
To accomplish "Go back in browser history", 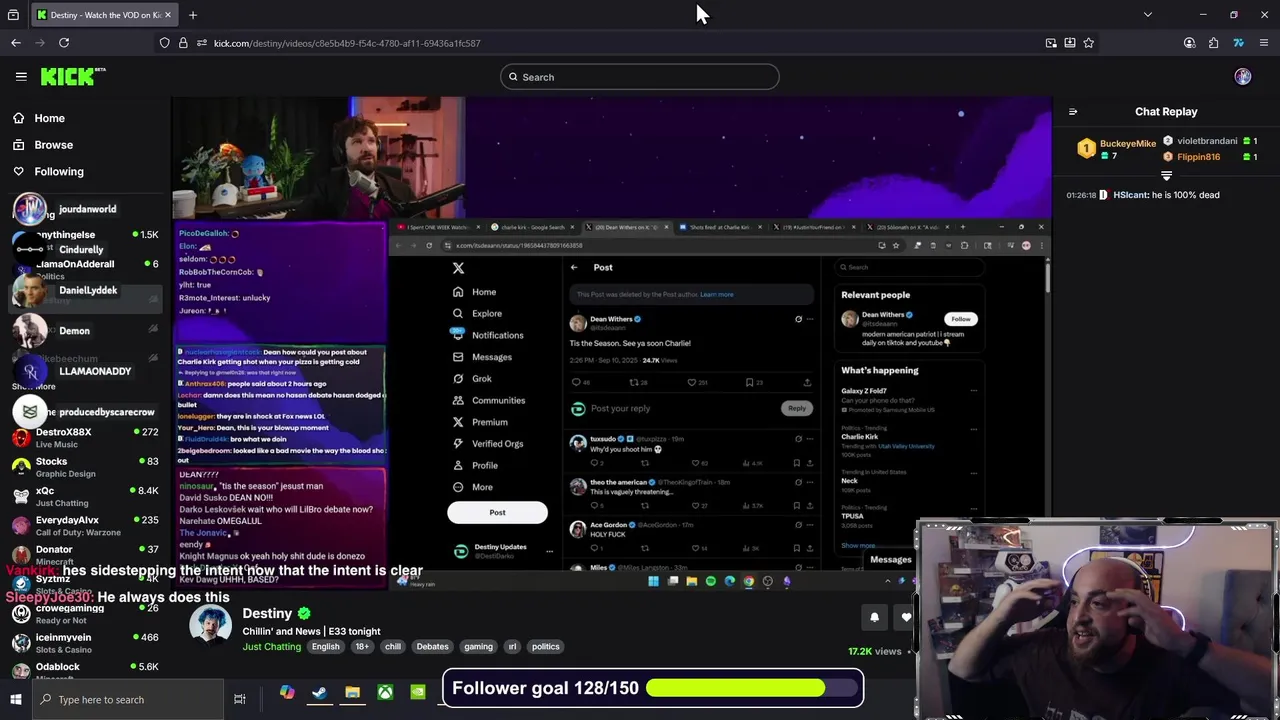I will click(x=16, y=43).
